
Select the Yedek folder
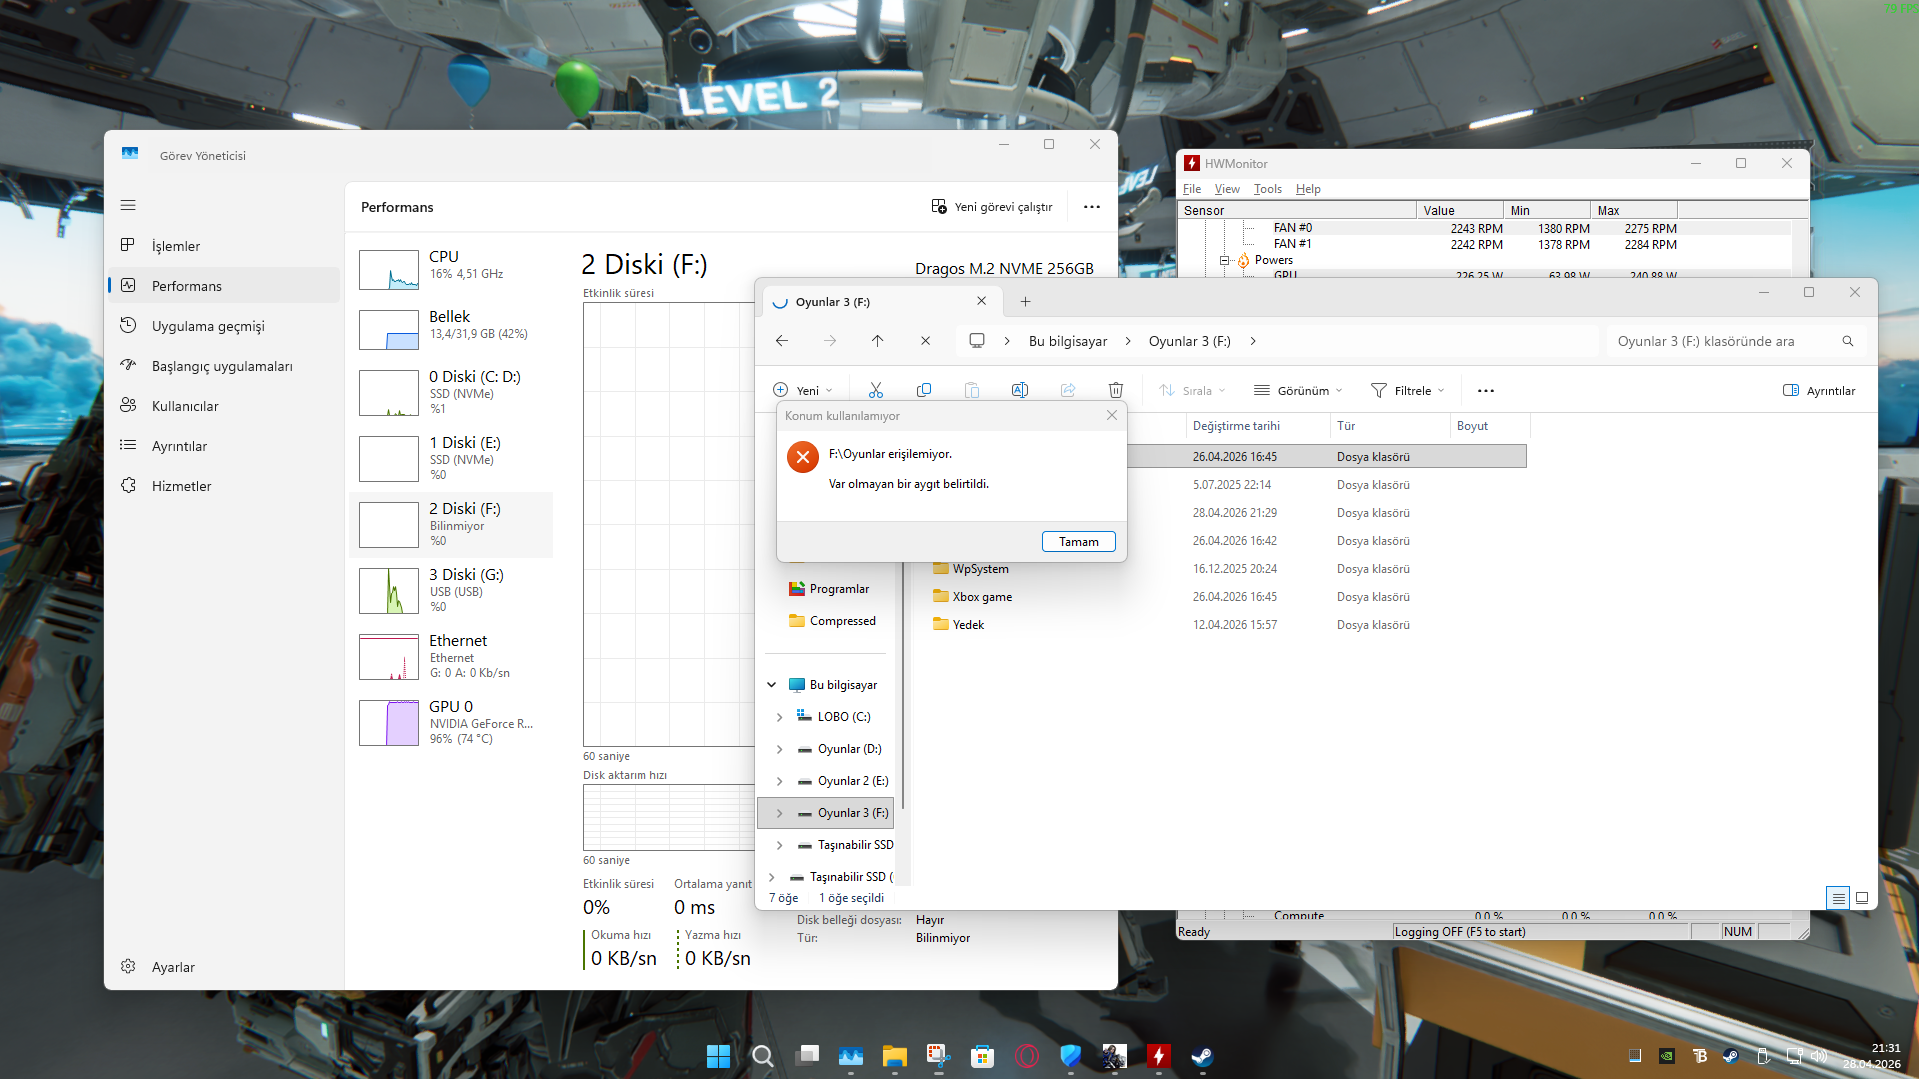[958, 624]
